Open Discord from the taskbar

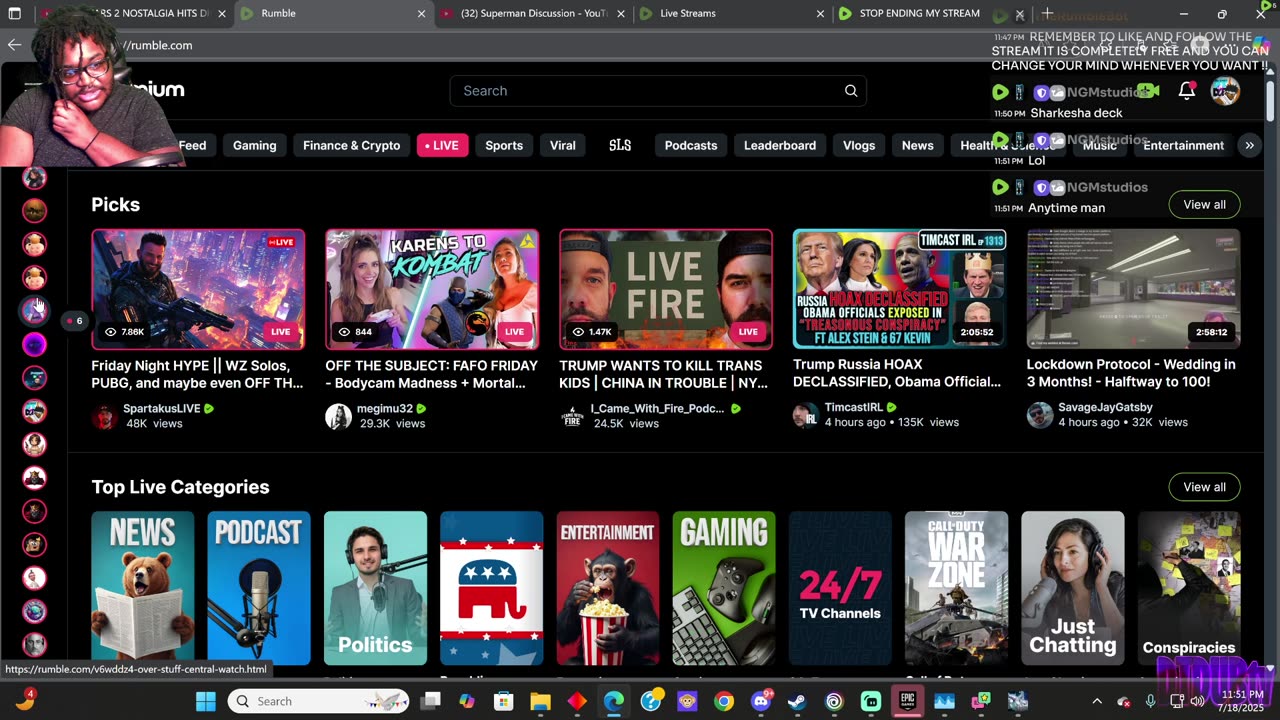point(761,701)
